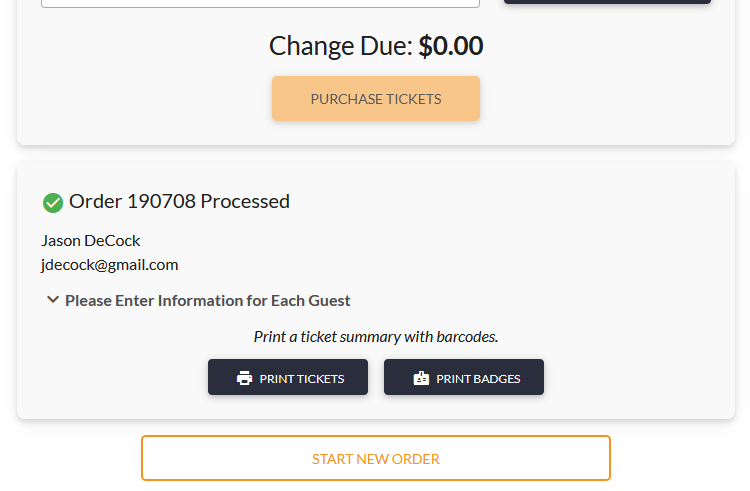The height and width of the screenshot is (491, 750).
Task: Click the Order 190708 Processed heading
Action: 179,201
